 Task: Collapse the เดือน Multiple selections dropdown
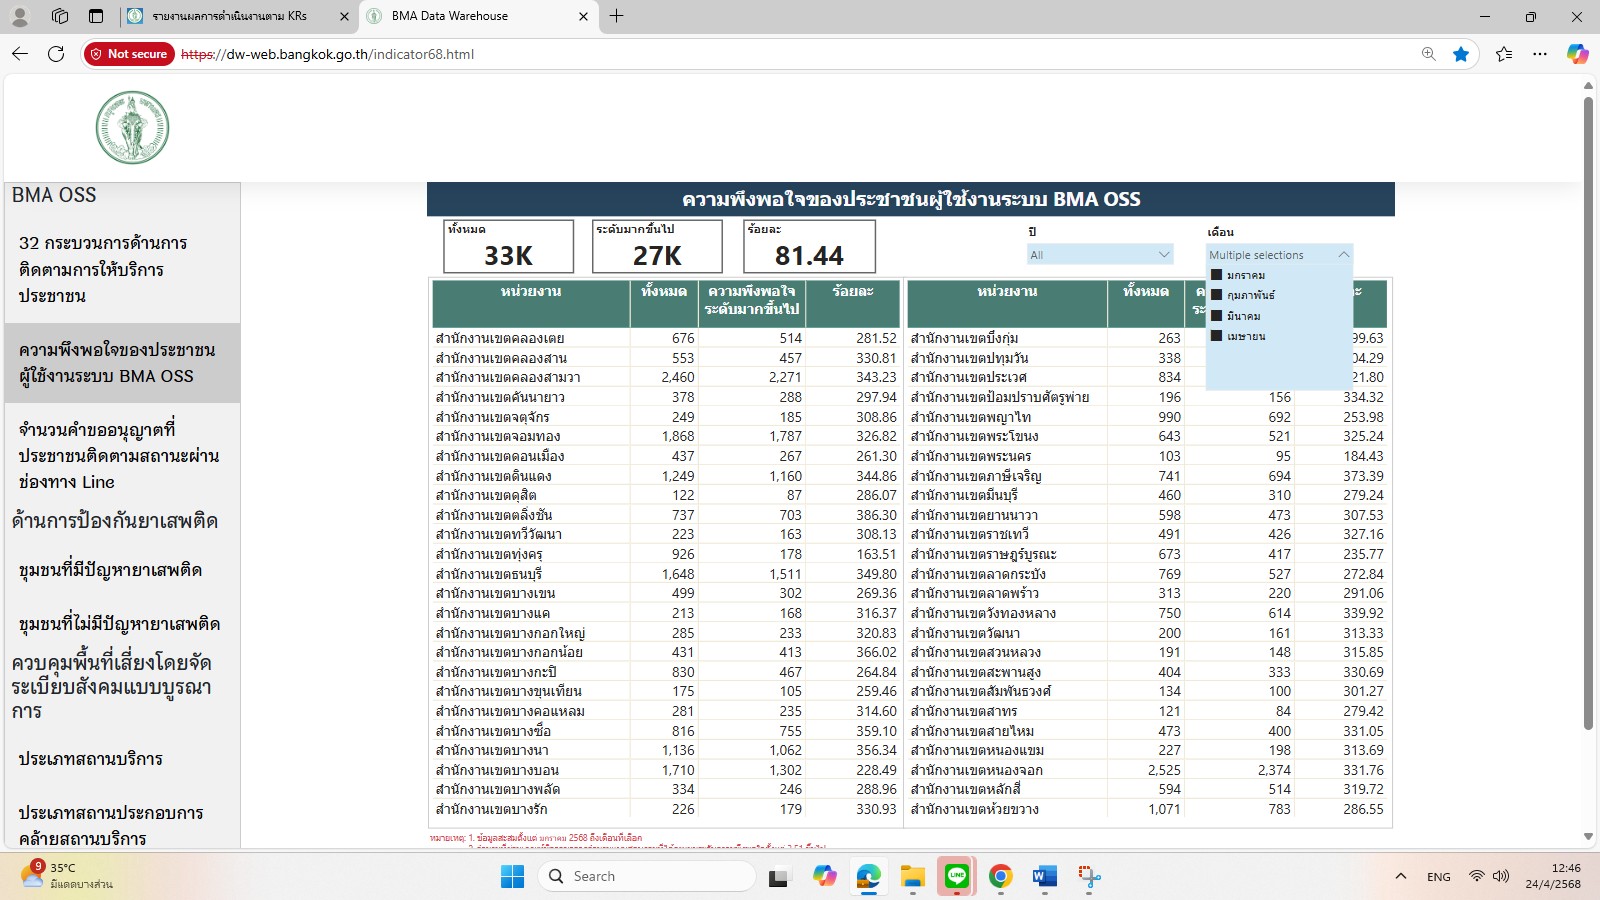click(x=1279, y=255)
